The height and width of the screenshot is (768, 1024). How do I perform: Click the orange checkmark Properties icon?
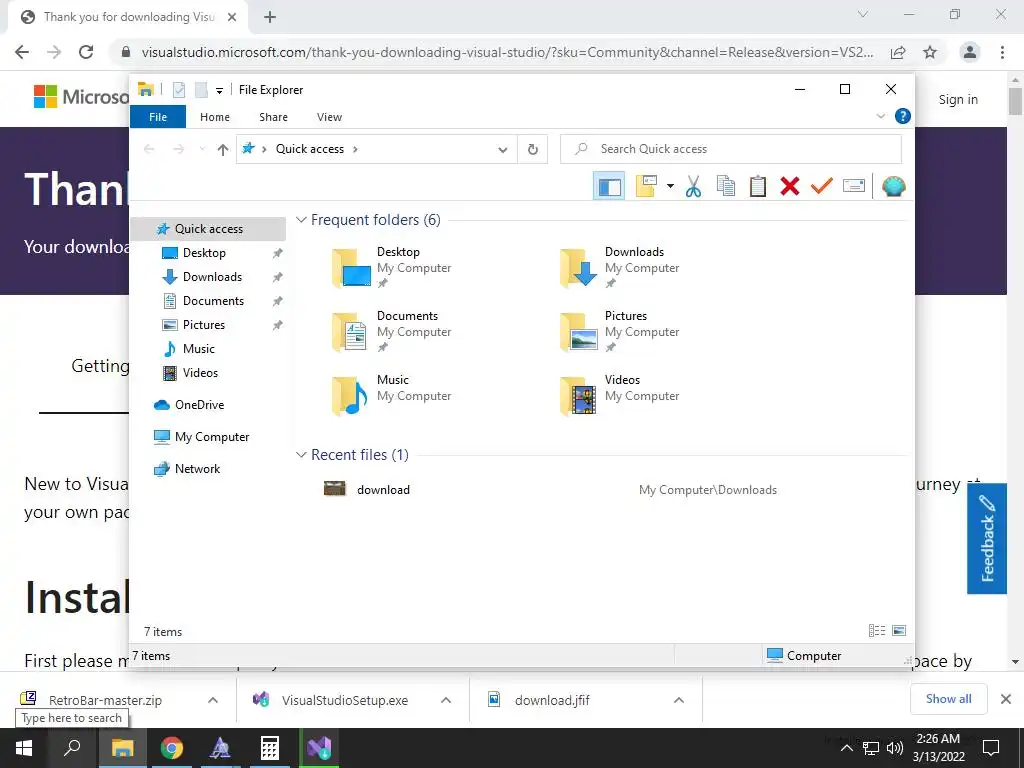pyautogui.click(x=822, y=187)
